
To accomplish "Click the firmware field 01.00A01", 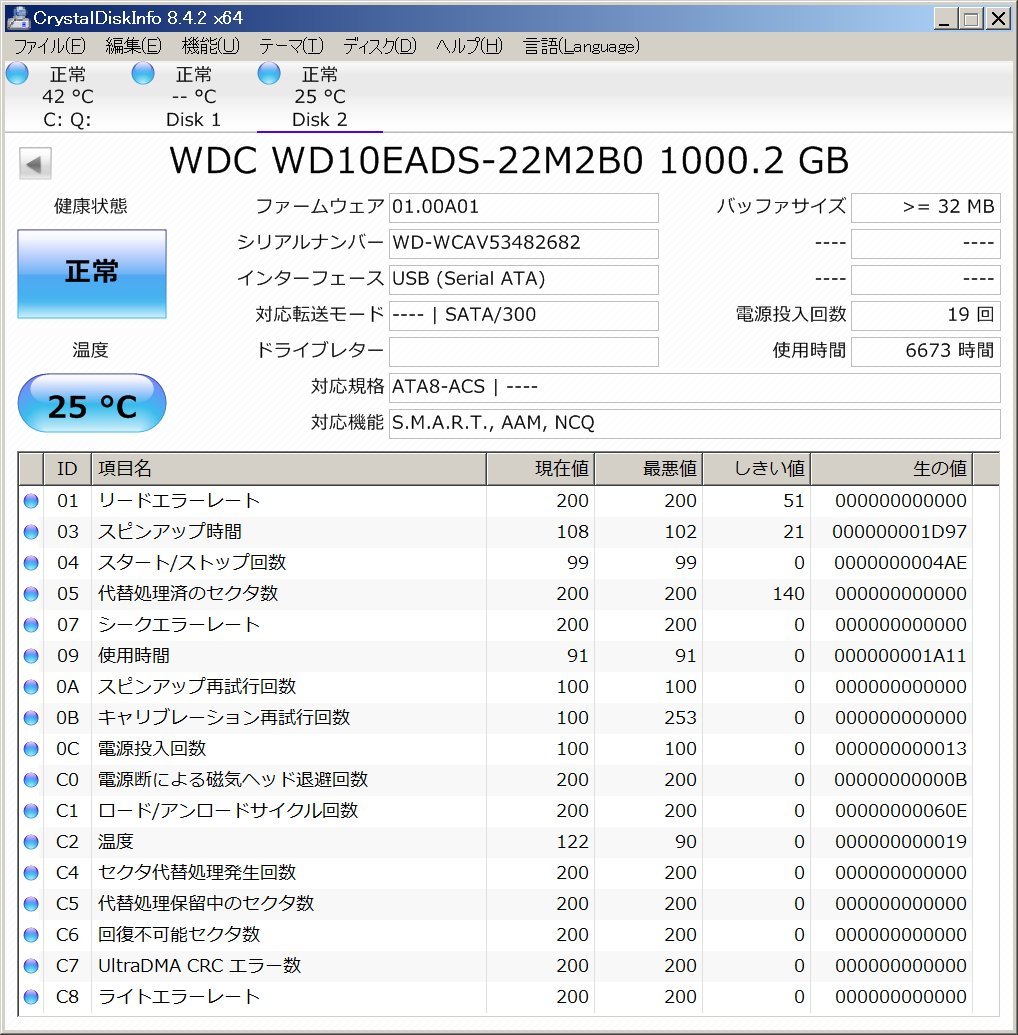I will tap(524, 207).
